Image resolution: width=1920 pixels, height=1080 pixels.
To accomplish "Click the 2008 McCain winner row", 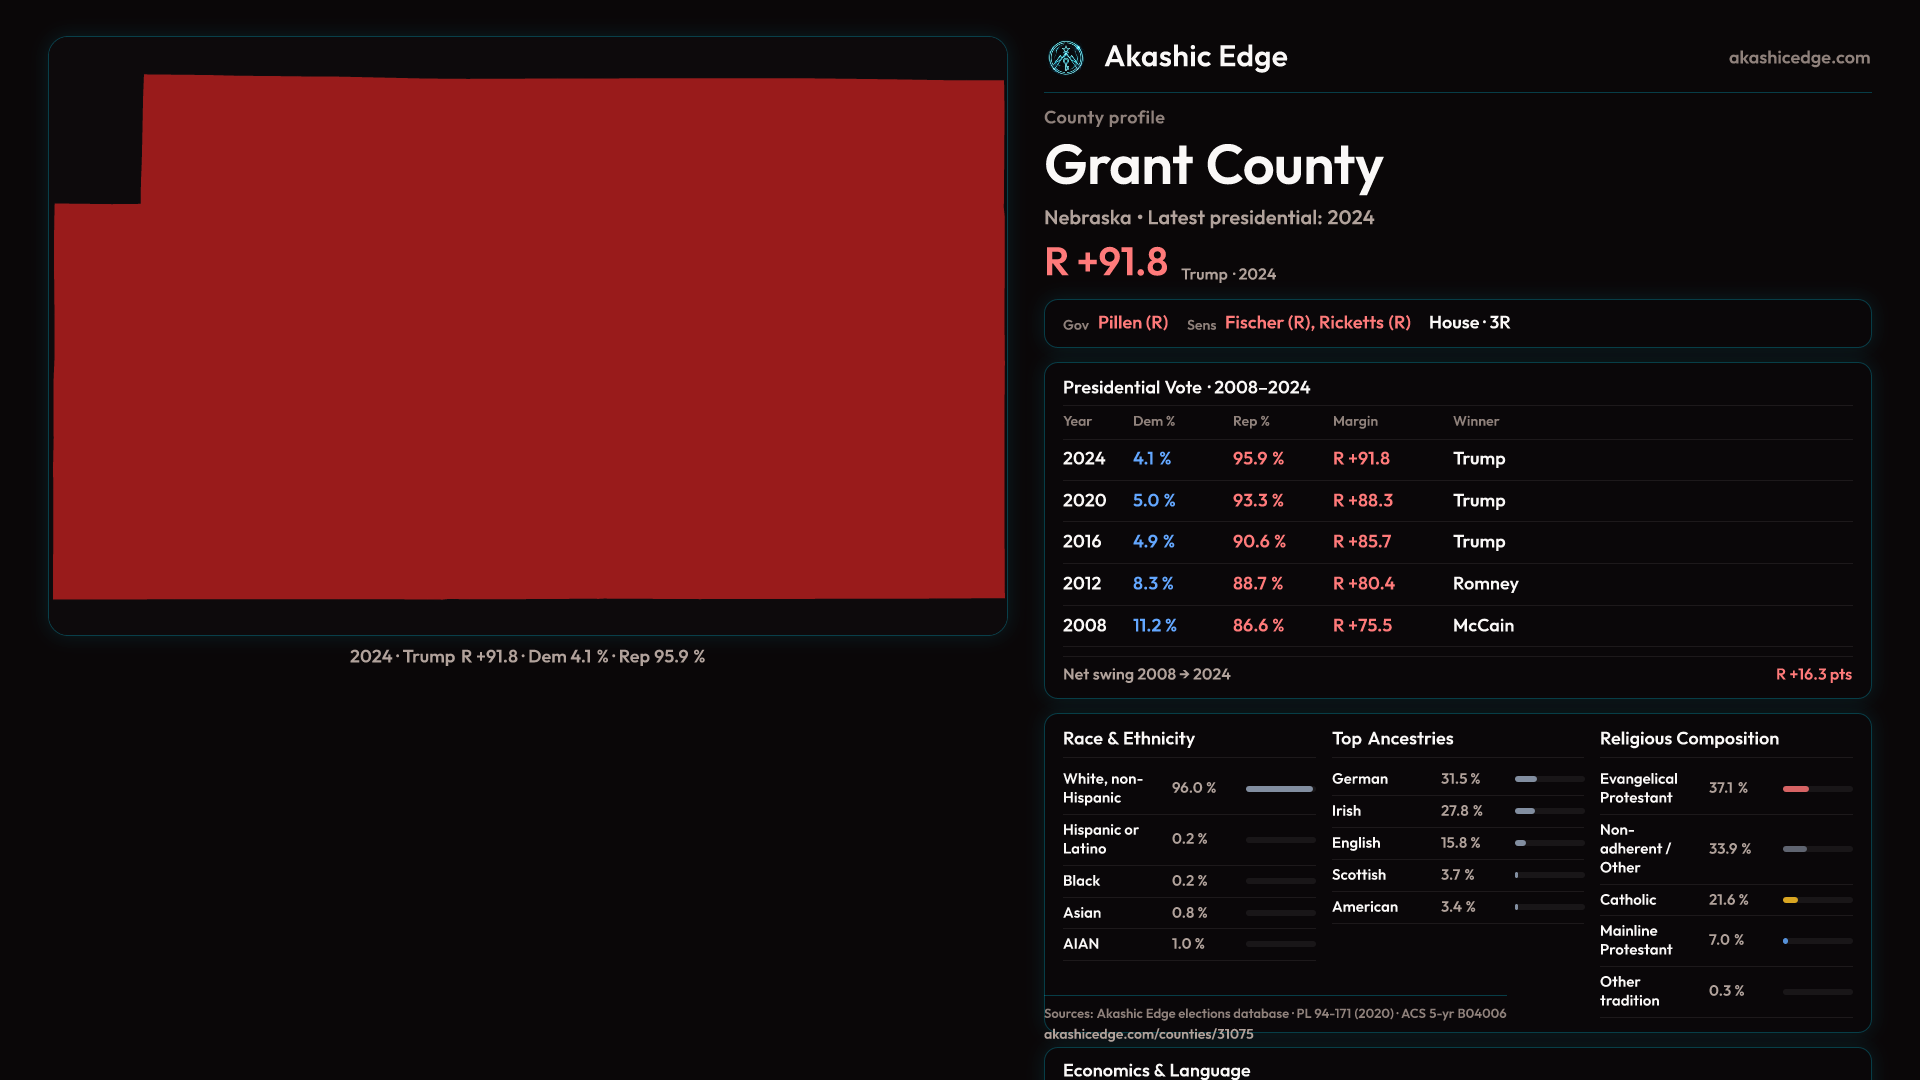I will coord(1483,626).
